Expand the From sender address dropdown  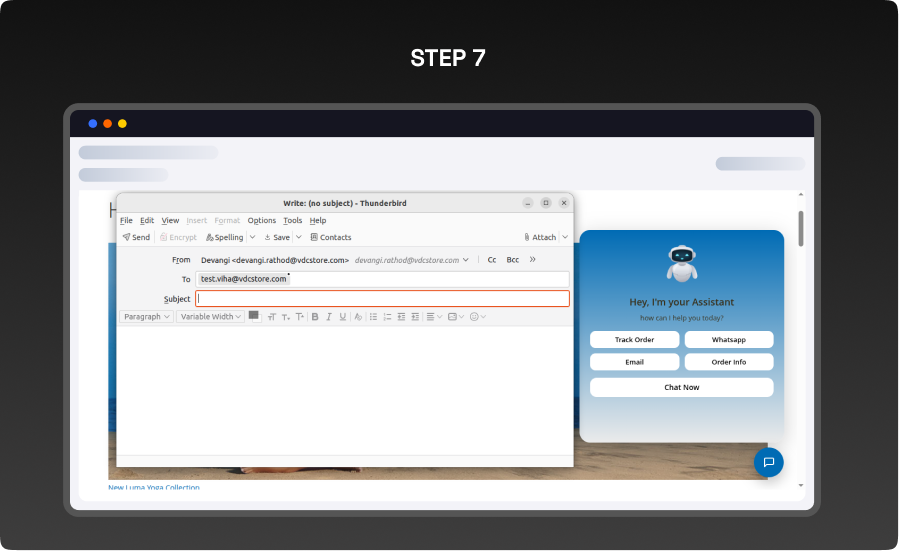466,260
